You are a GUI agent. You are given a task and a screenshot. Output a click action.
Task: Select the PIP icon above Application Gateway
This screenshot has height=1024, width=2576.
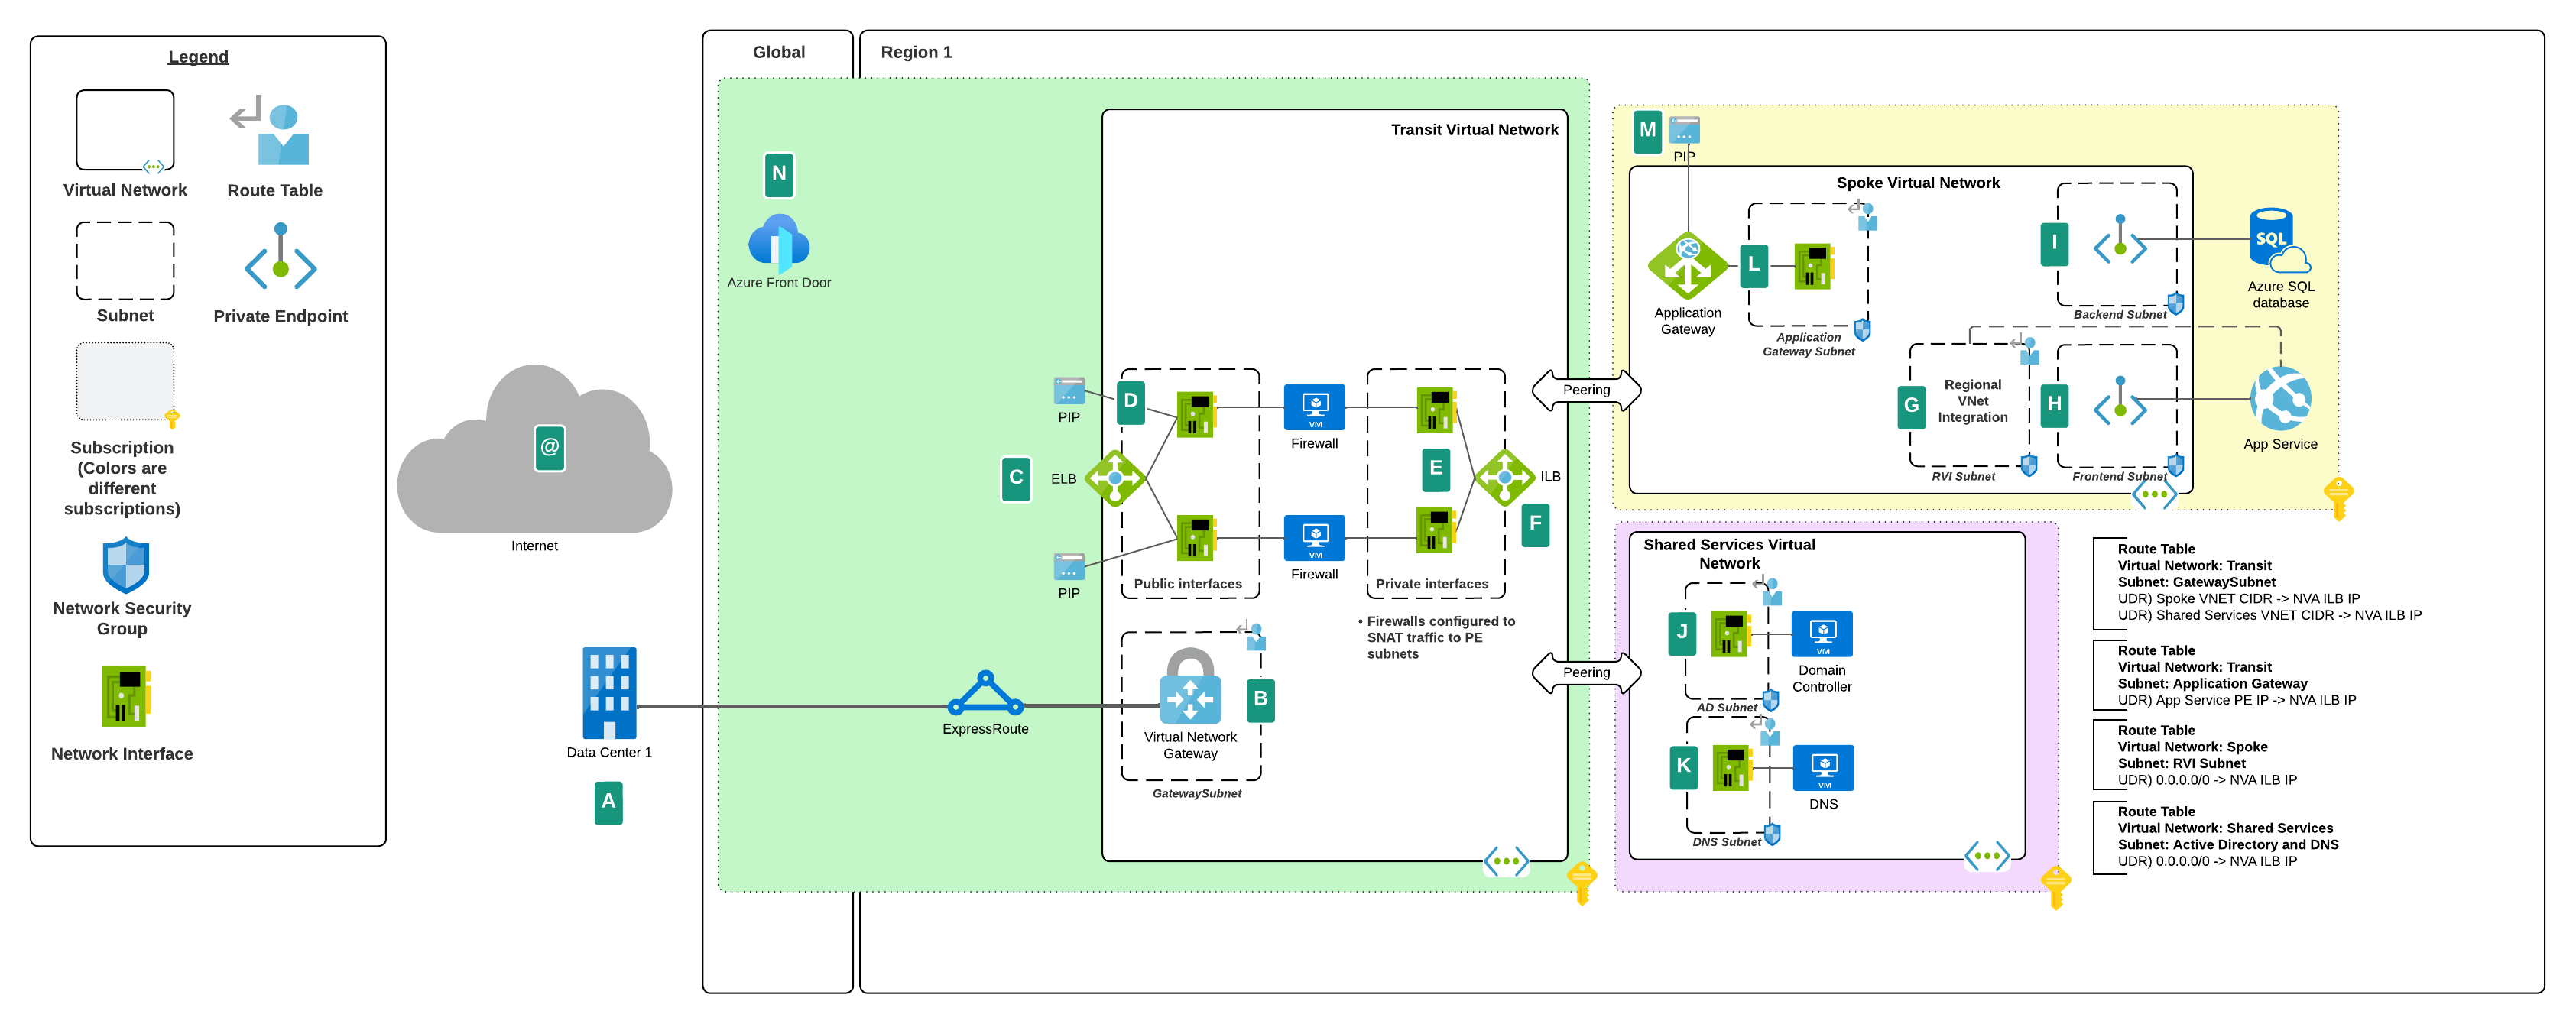(x=1683, y=131)
